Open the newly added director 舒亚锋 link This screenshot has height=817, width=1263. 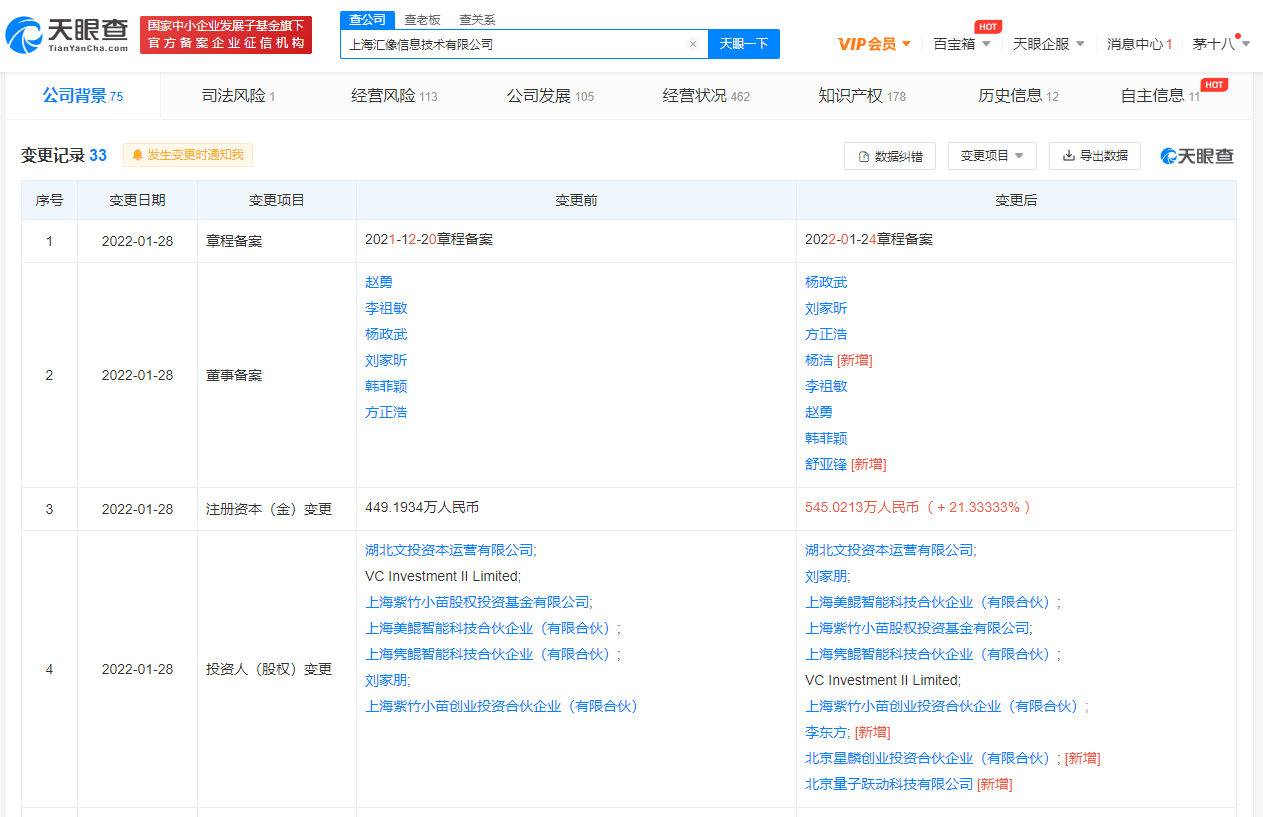826,464
